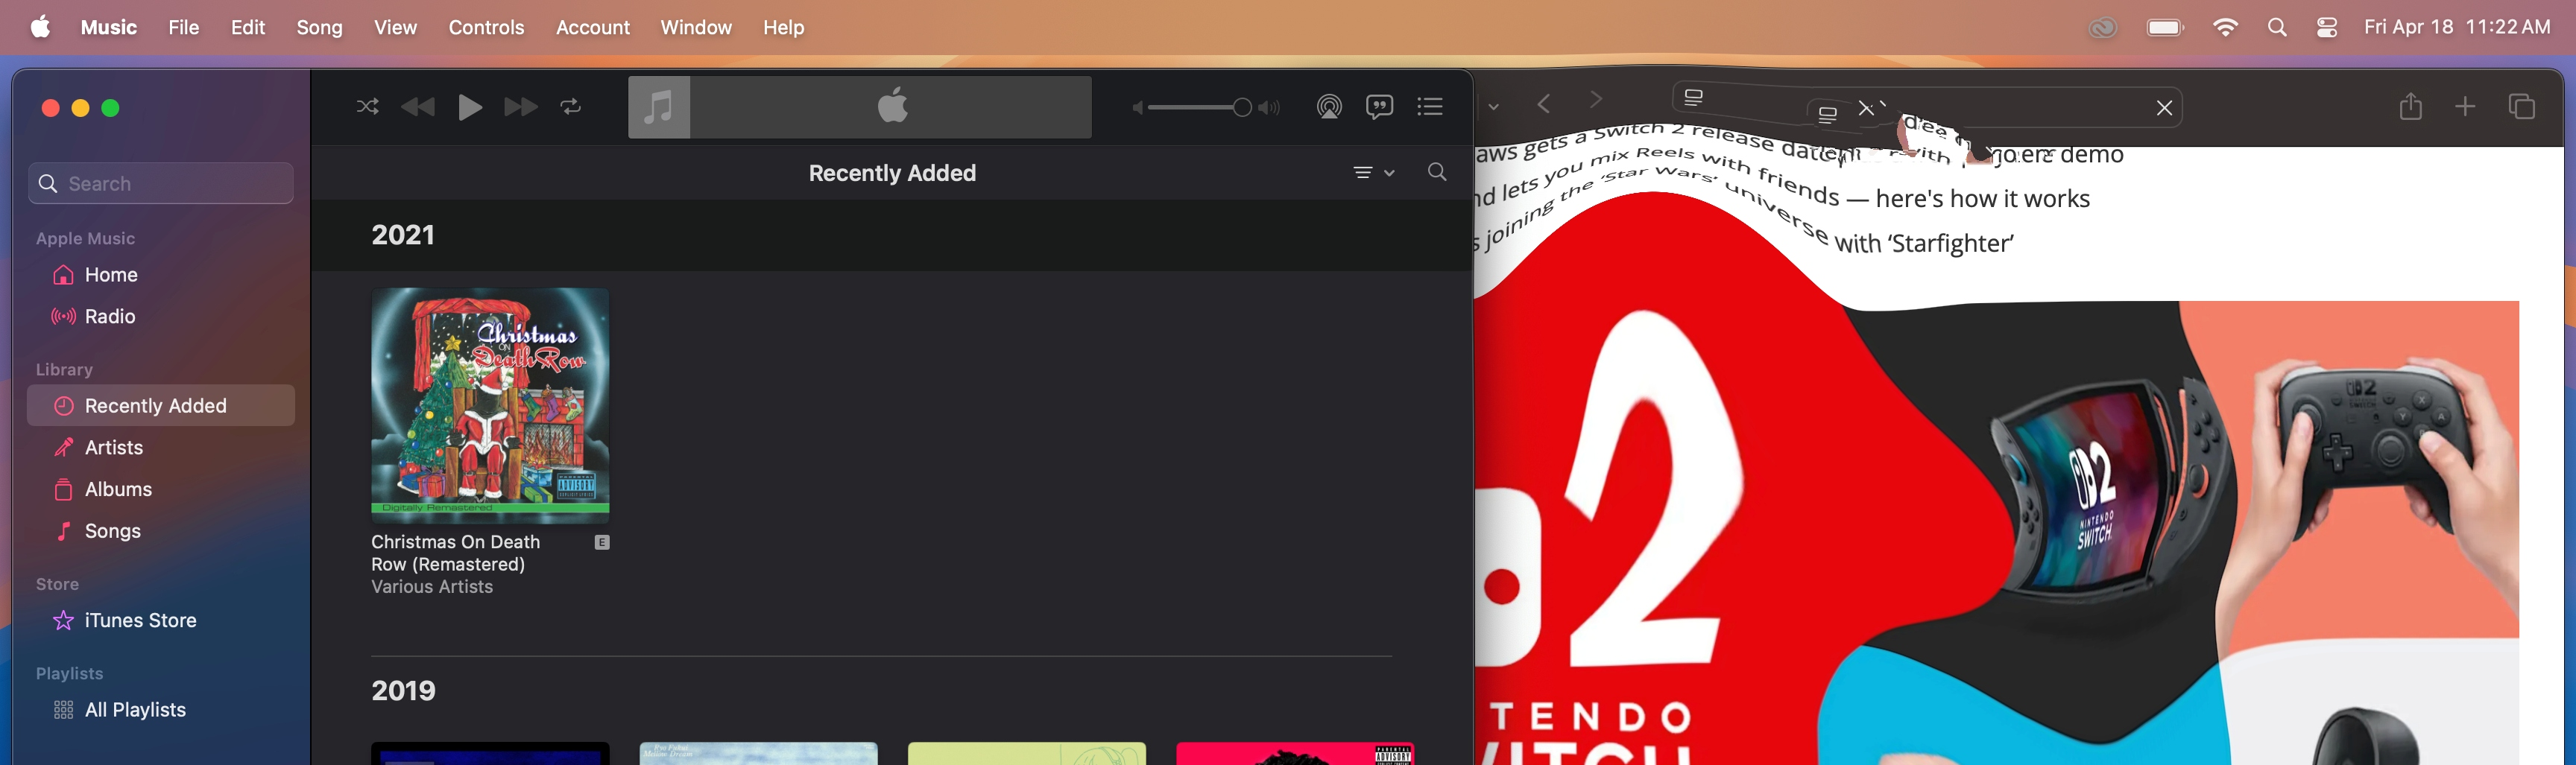Click the Safari address bar

pos(1927,104)
